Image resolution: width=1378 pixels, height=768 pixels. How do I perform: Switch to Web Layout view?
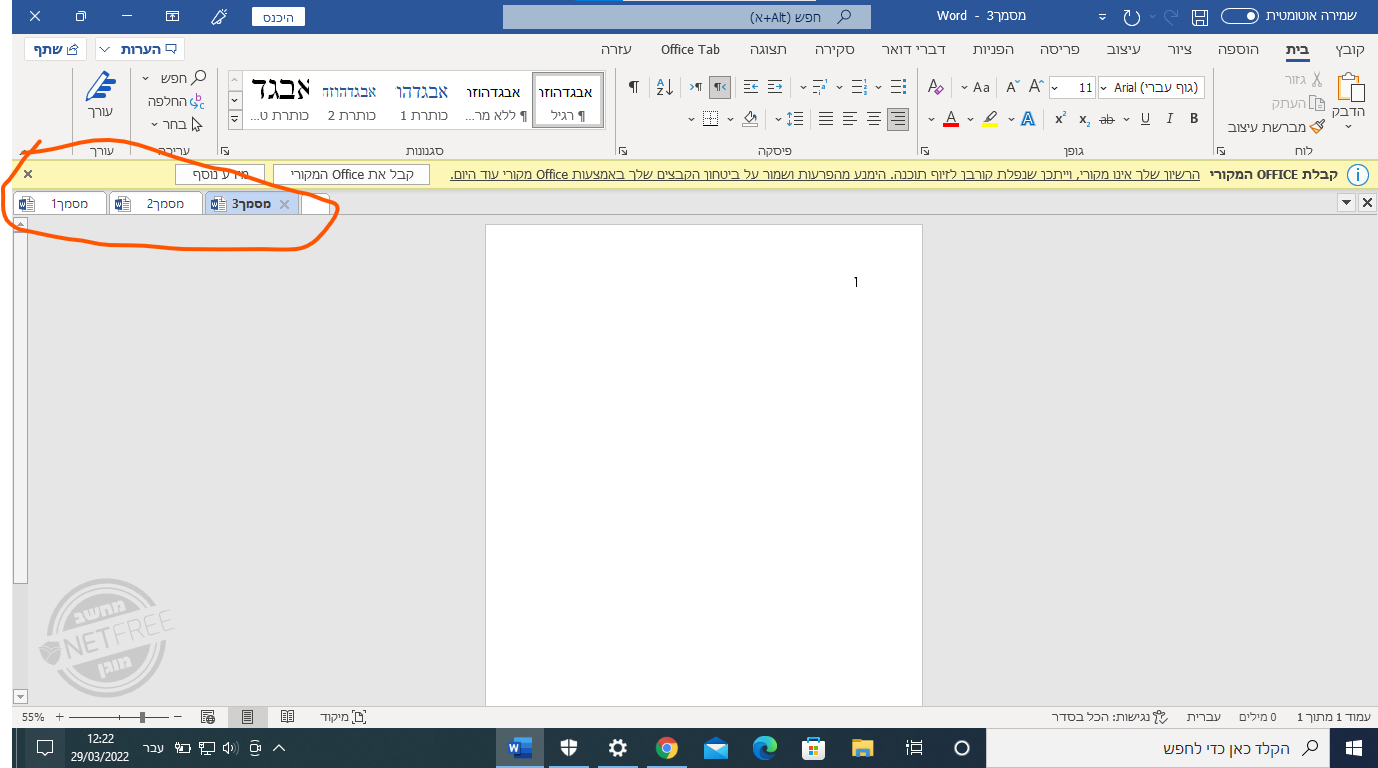208,717
